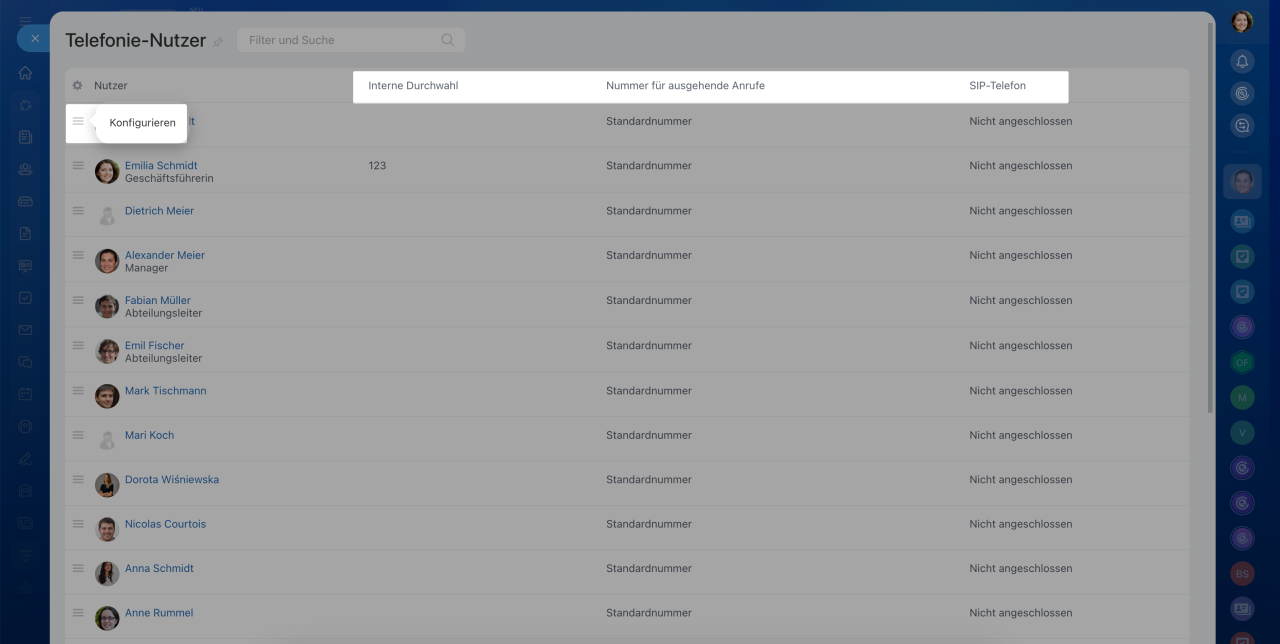Open the BS chat avatar in right panel
This screenshot has width=1280, height=644.
(1242, 574)
